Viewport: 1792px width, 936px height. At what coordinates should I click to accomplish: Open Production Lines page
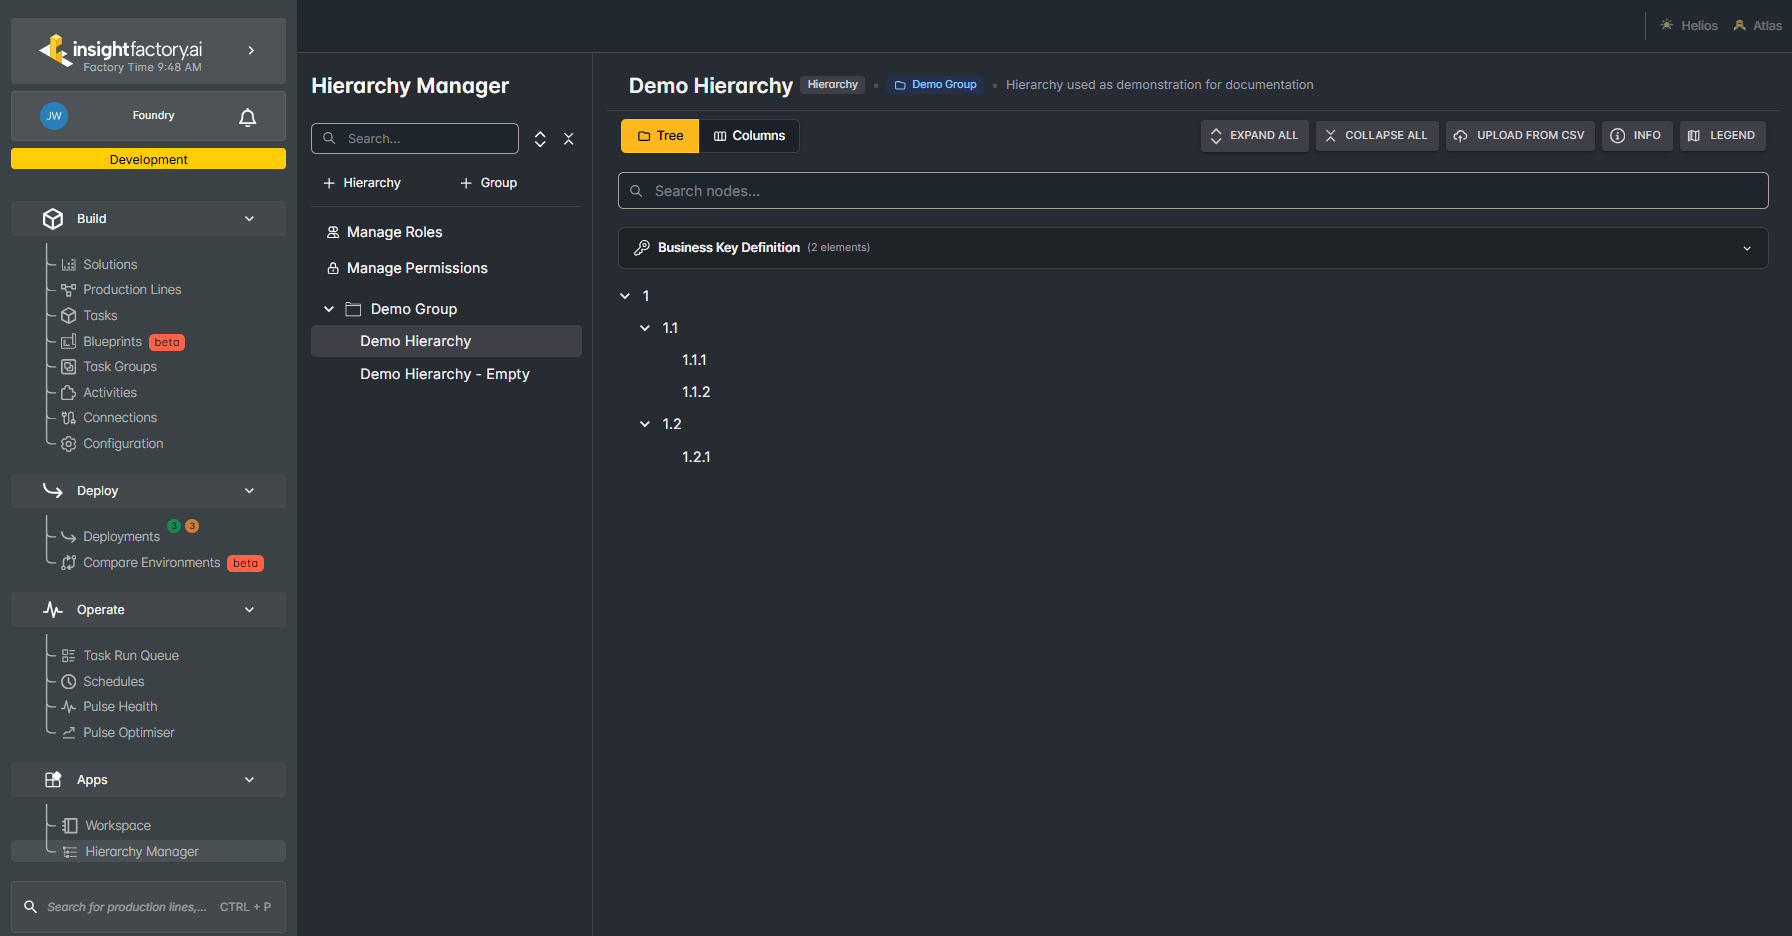coord(132,290)
